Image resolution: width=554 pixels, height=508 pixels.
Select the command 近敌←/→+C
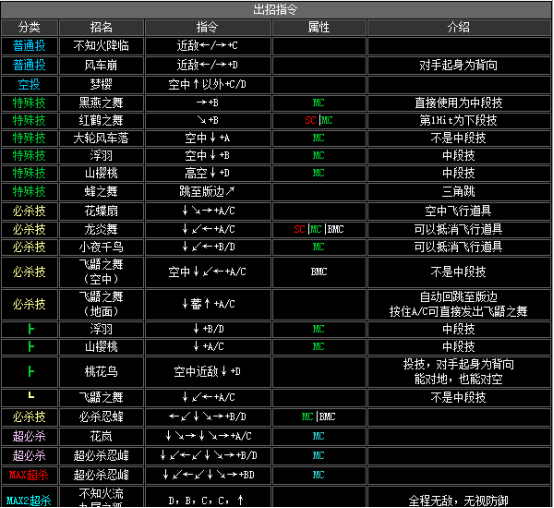point(207,46)
